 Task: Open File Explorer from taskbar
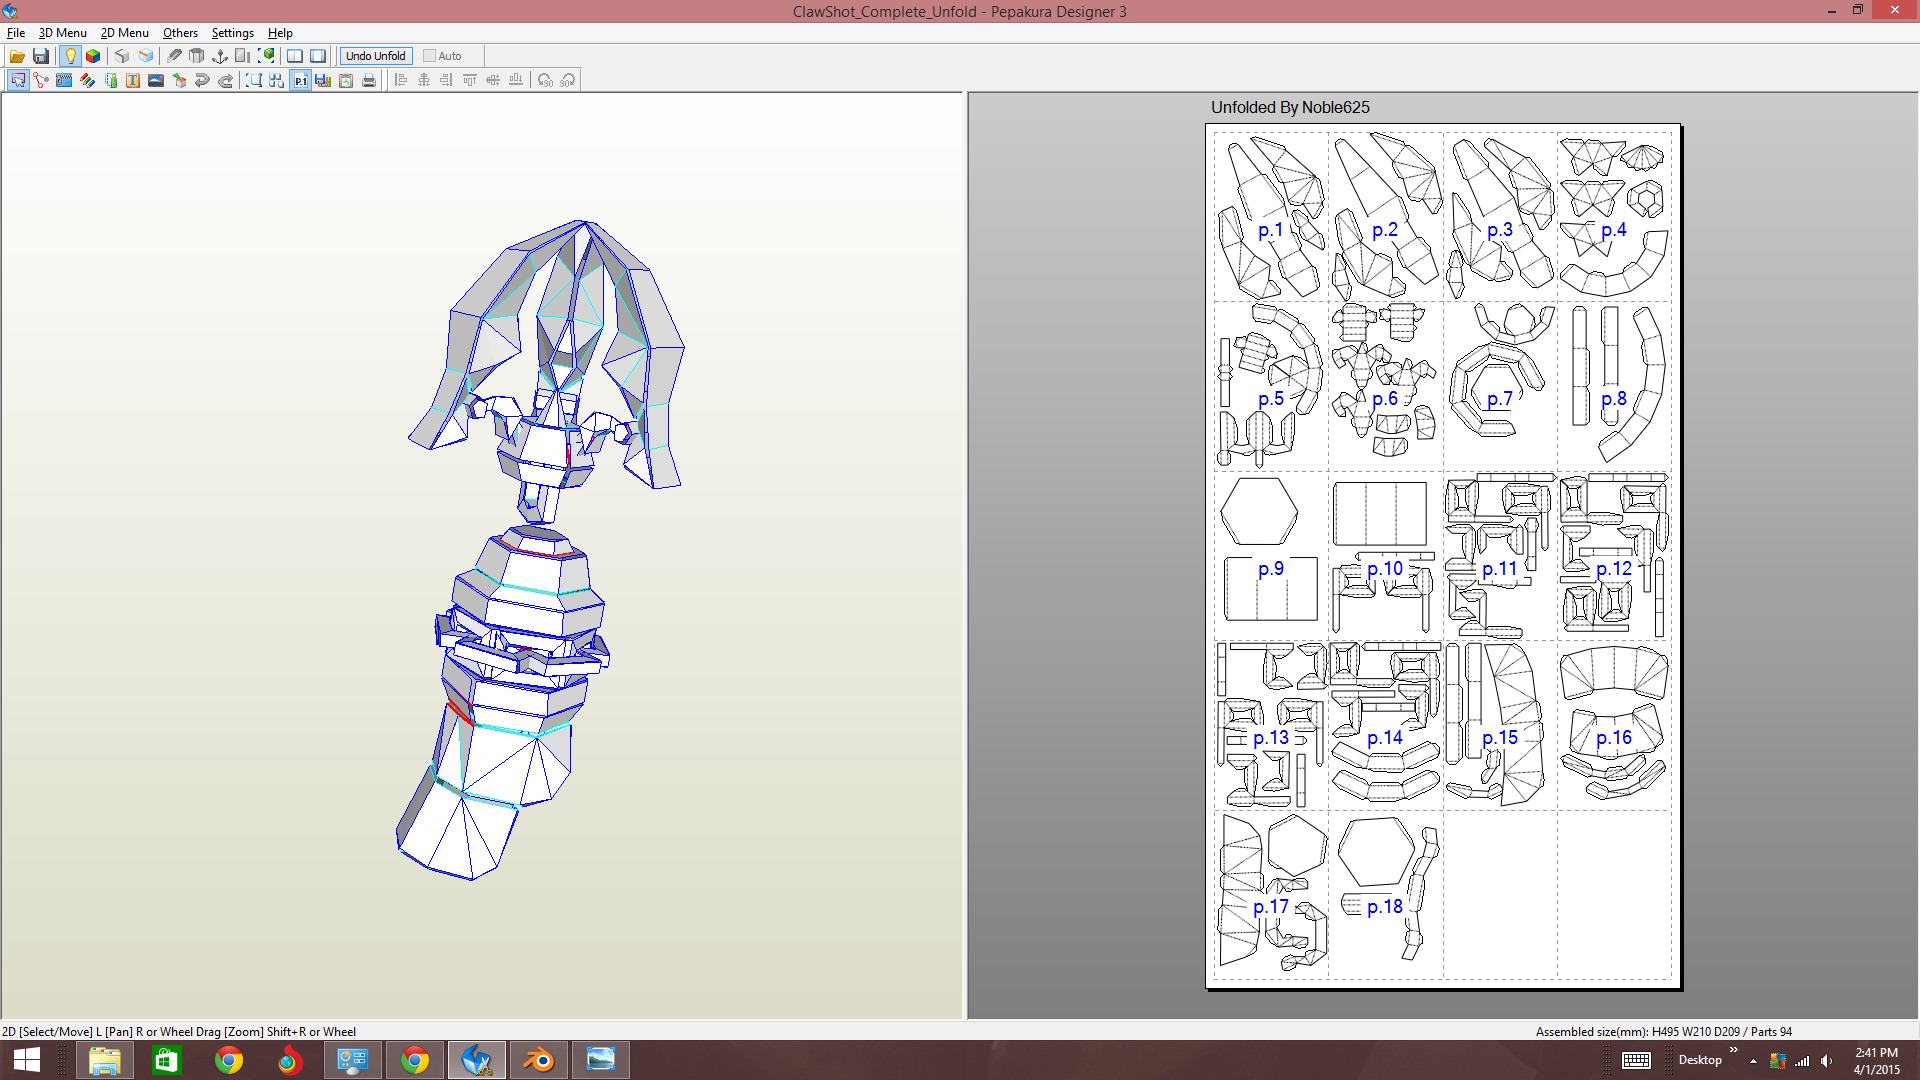tap(105, 1060)
